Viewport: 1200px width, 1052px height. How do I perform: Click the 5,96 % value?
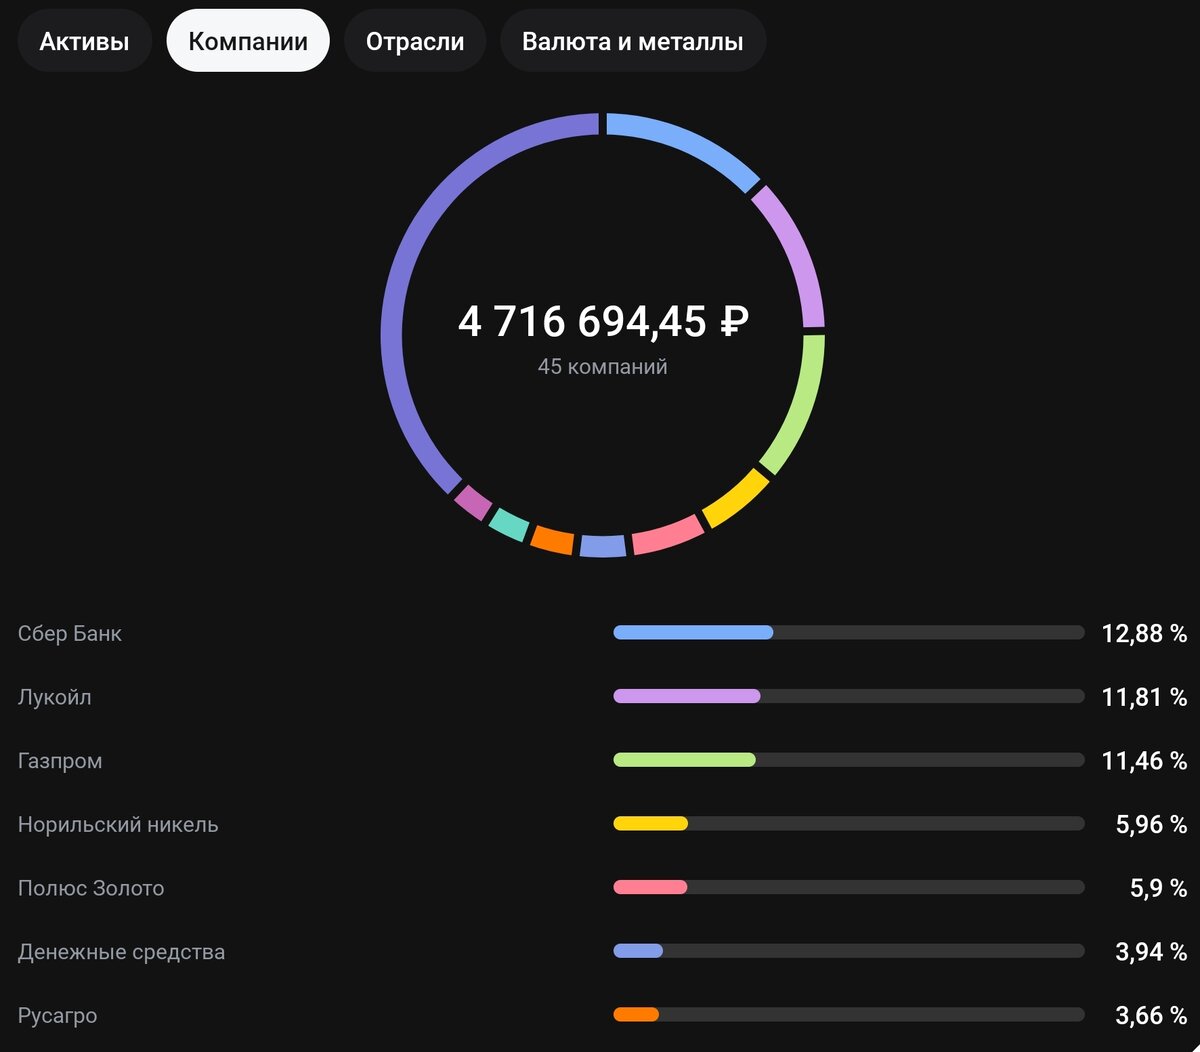coord(1151,825)
